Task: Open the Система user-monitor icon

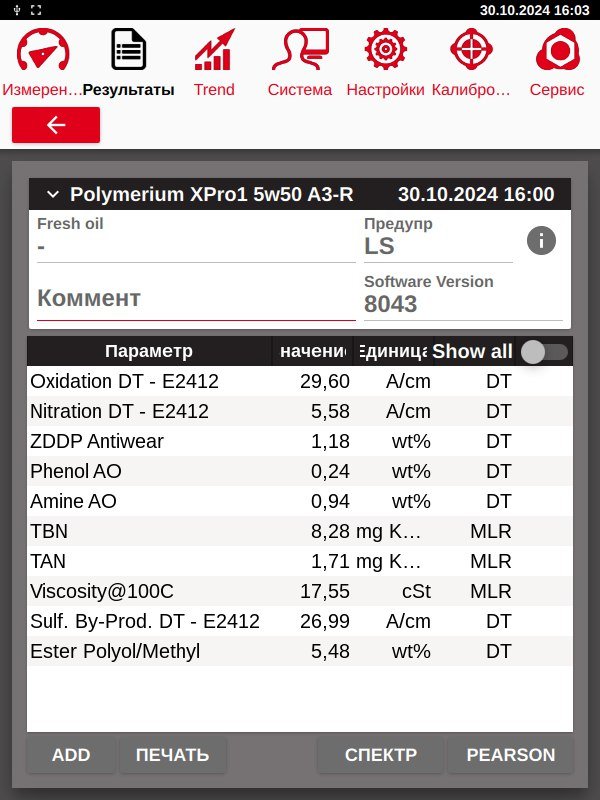Action: click(x=300, y=49)
